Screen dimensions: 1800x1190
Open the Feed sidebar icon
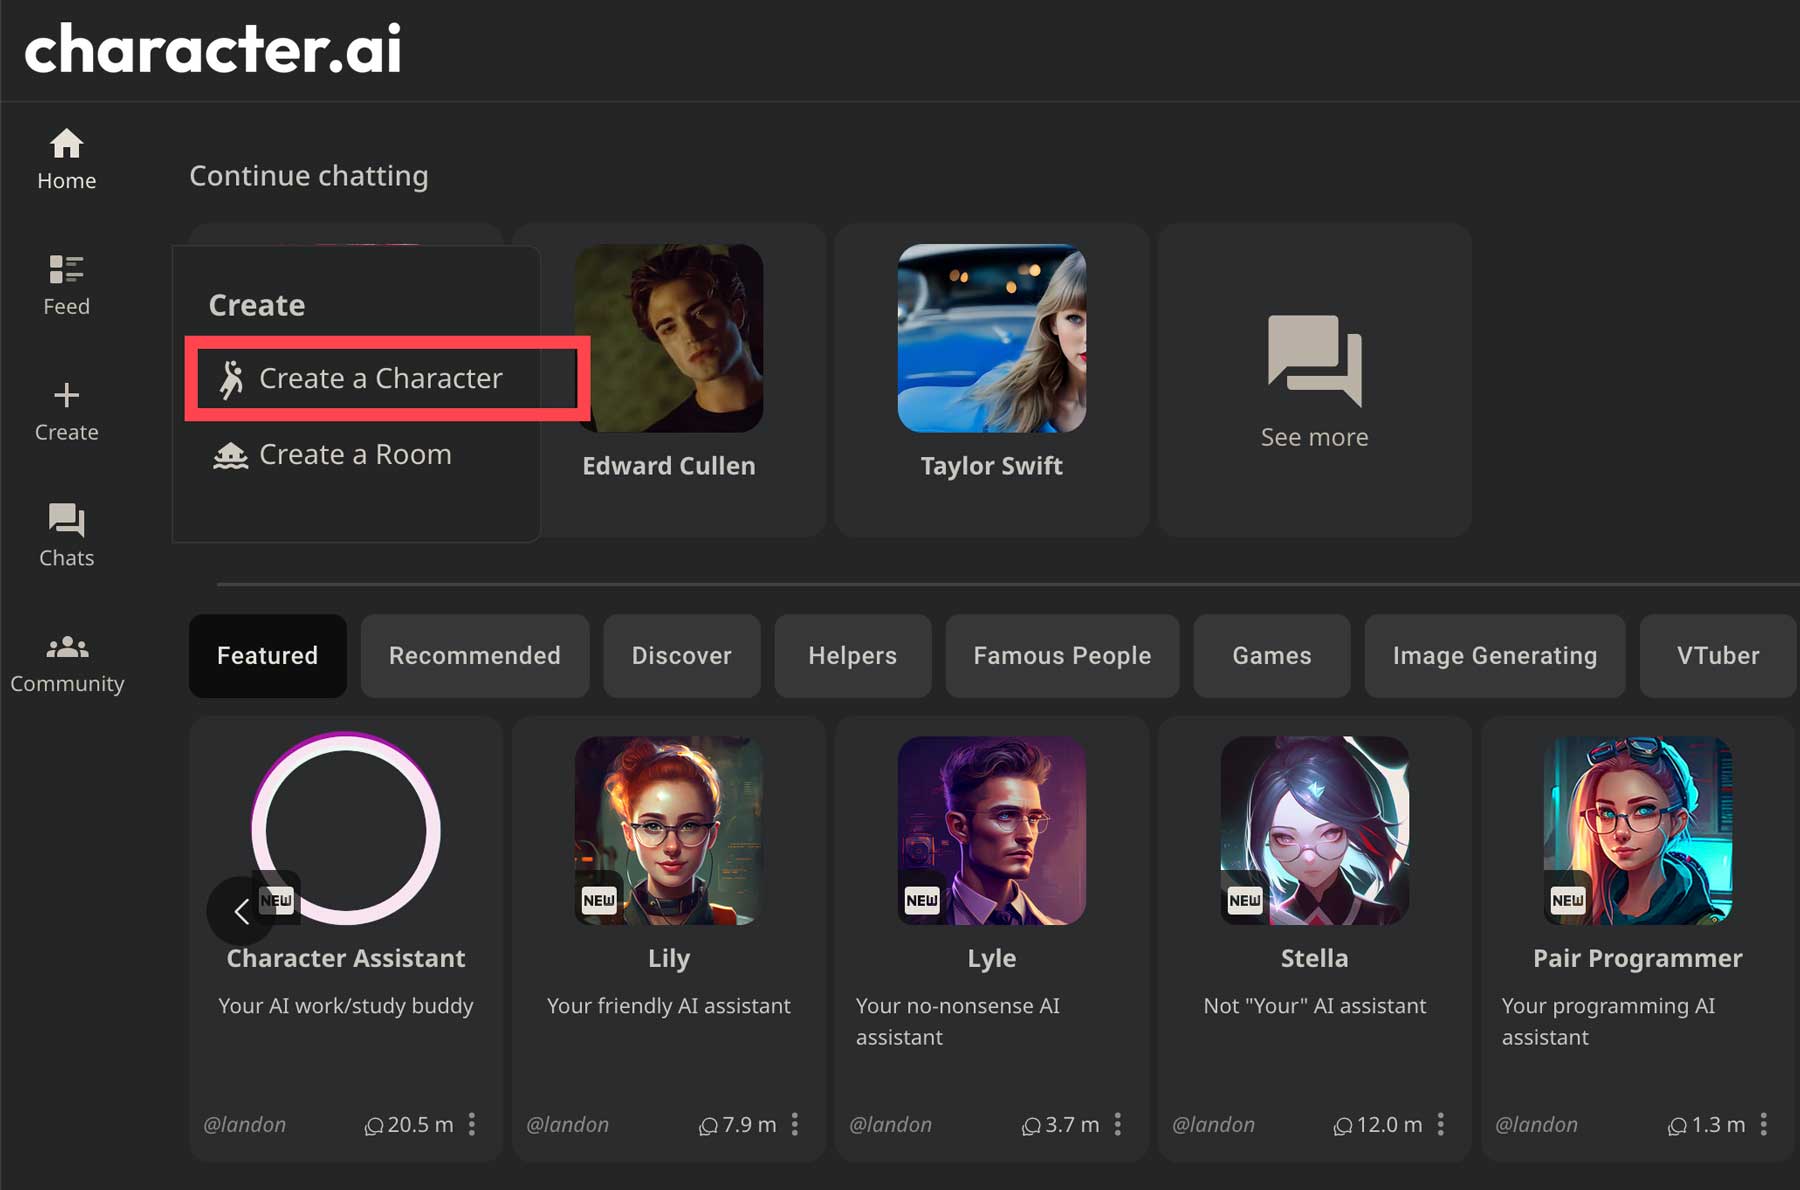click(x=66, y=283)
